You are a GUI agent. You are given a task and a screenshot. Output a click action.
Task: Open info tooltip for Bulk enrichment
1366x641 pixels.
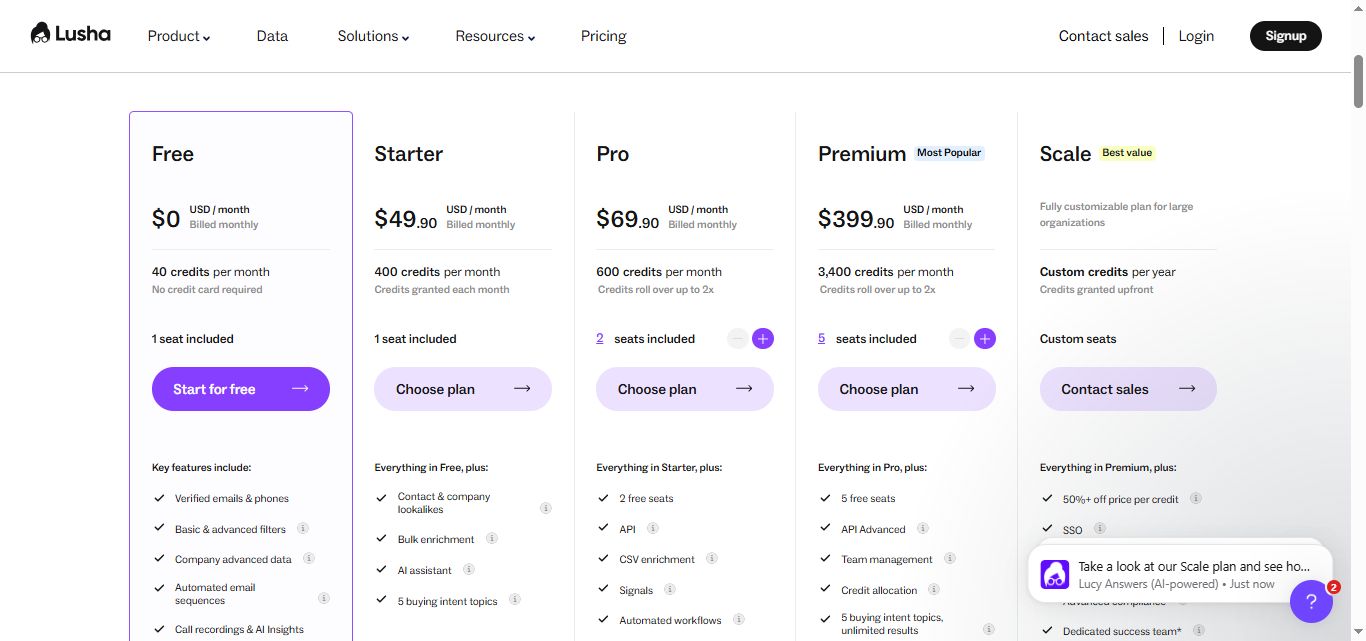[491, 539]
